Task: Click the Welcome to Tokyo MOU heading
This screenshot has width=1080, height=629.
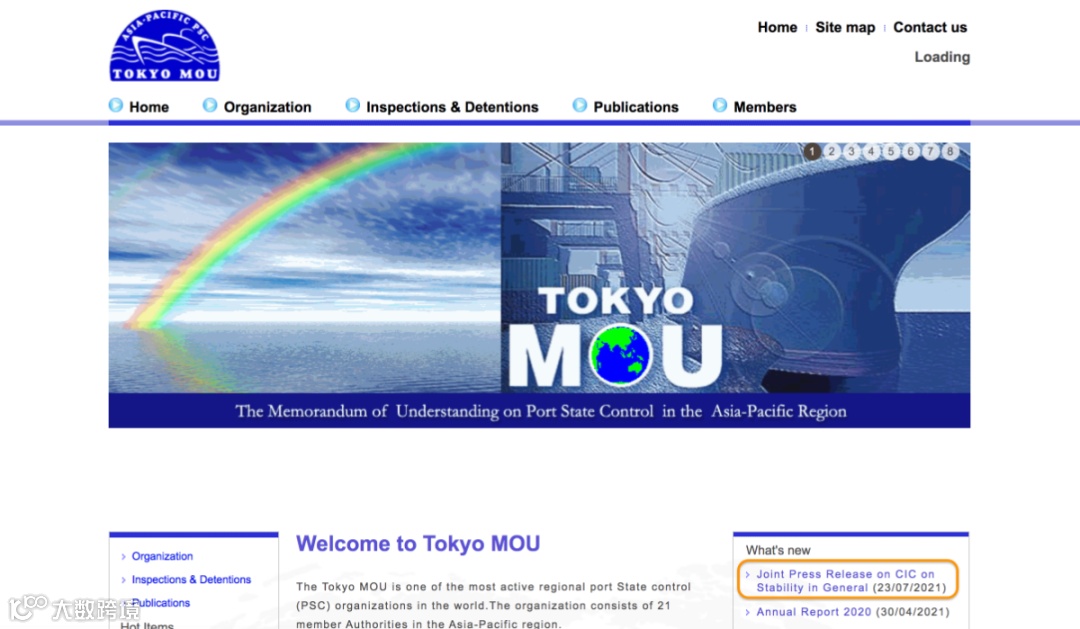Action: tap(418, 544)
